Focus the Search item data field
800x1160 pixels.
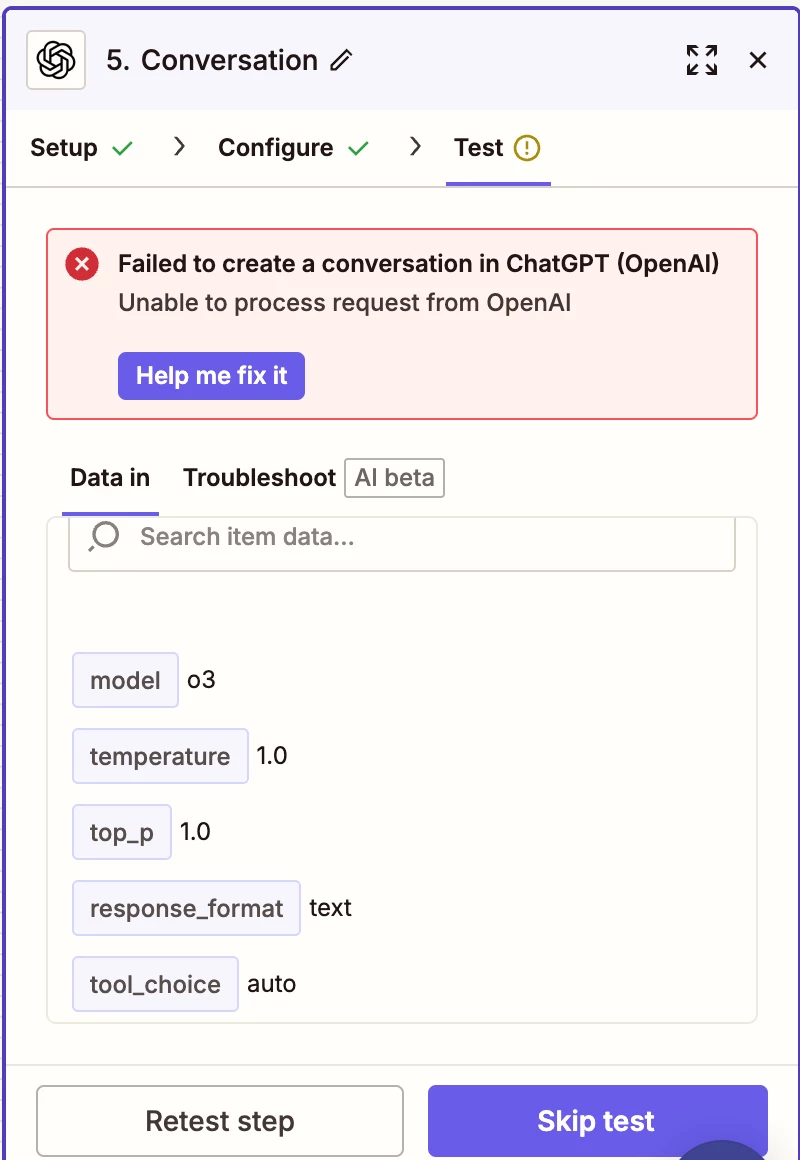pyautogui.click(x=402, y=537)
